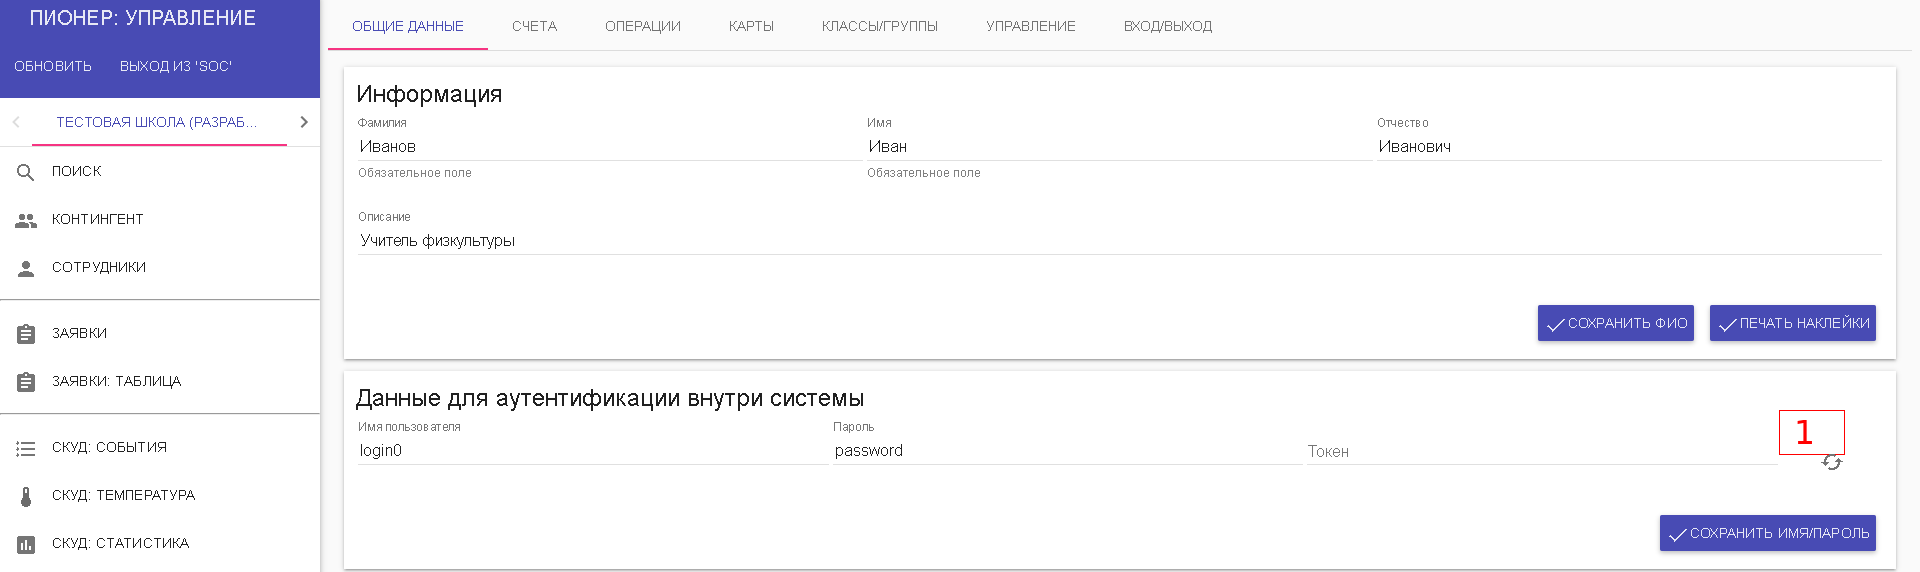Click the Контингент people group icon
Viewport: 1920px width, 572px height.
(26, 220)
